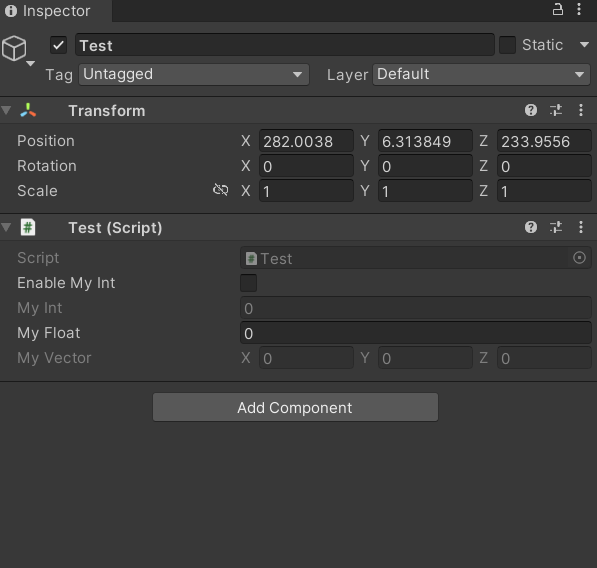The image size is (597, 568).
Task: Select the Inspector tab
Action: pos(56,11)
